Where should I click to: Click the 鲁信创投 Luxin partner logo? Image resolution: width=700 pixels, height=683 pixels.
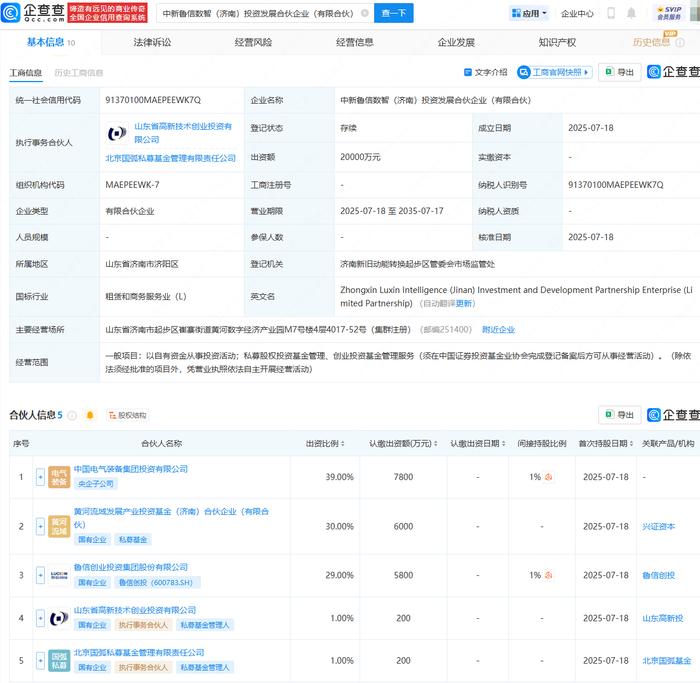59,575
